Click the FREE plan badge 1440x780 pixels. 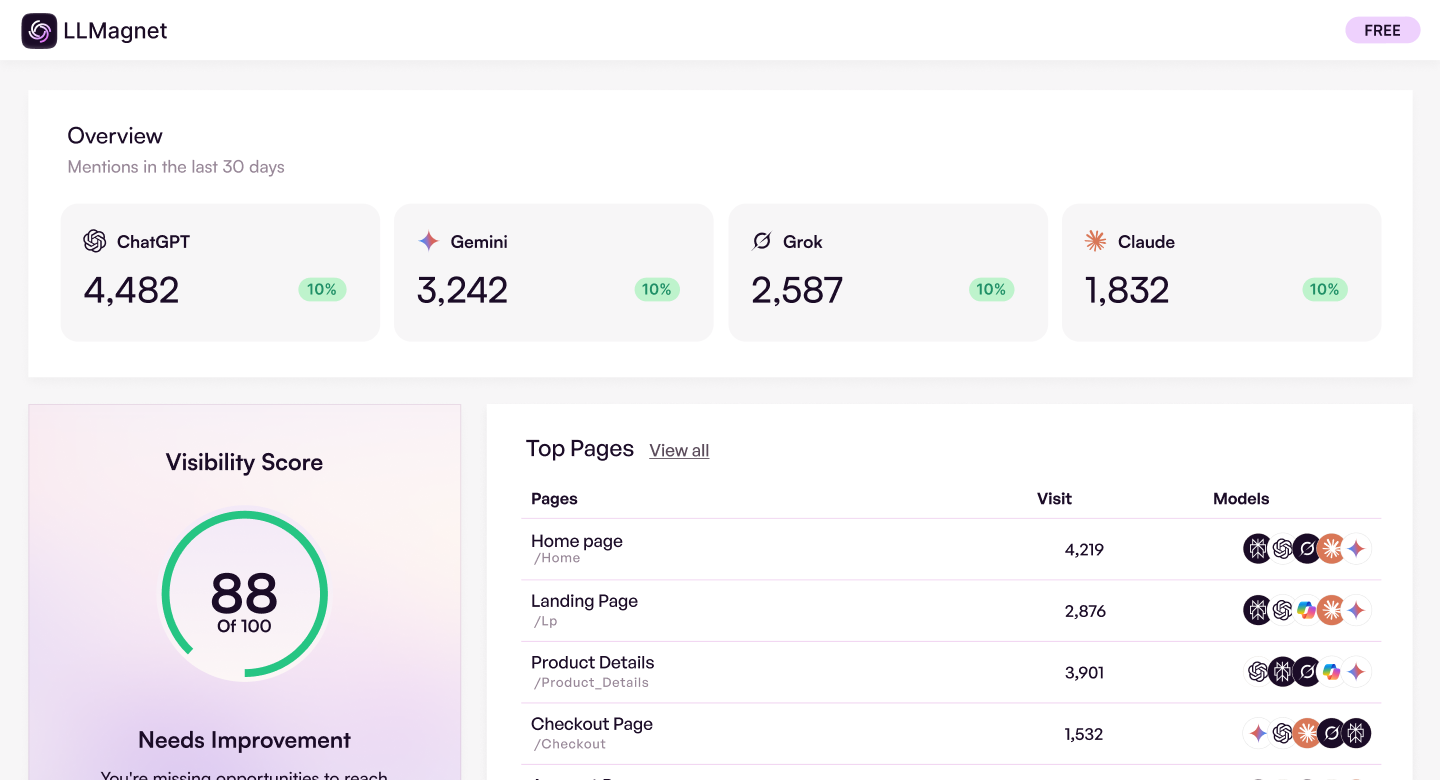tap(1382, 30)
